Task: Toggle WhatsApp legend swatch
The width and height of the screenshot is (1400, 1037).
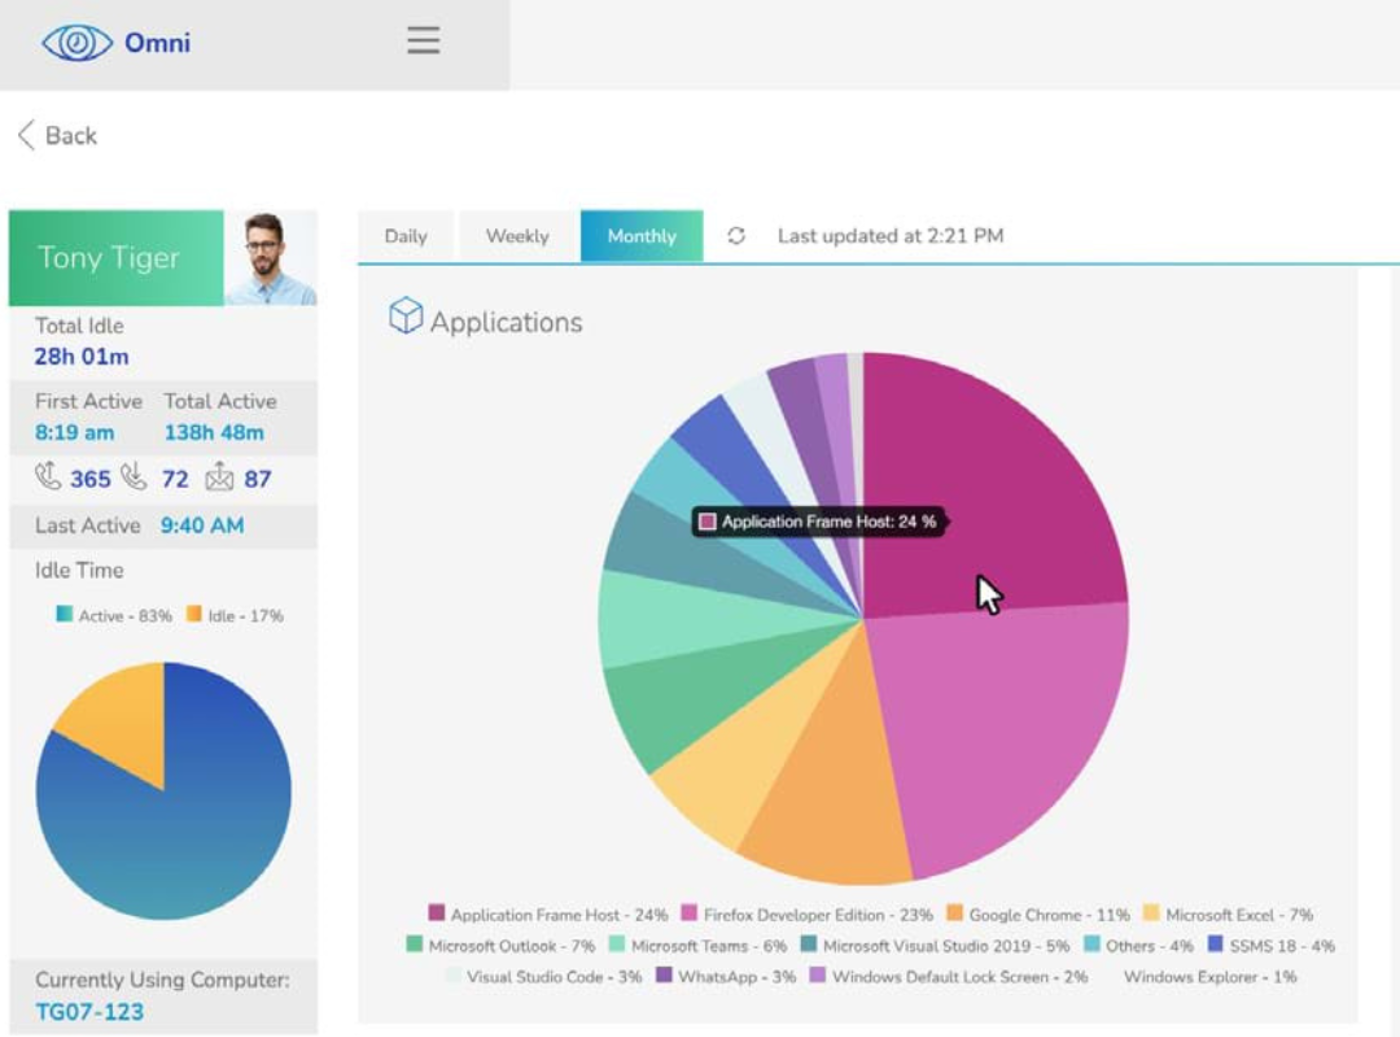Action: pos(664,975)
